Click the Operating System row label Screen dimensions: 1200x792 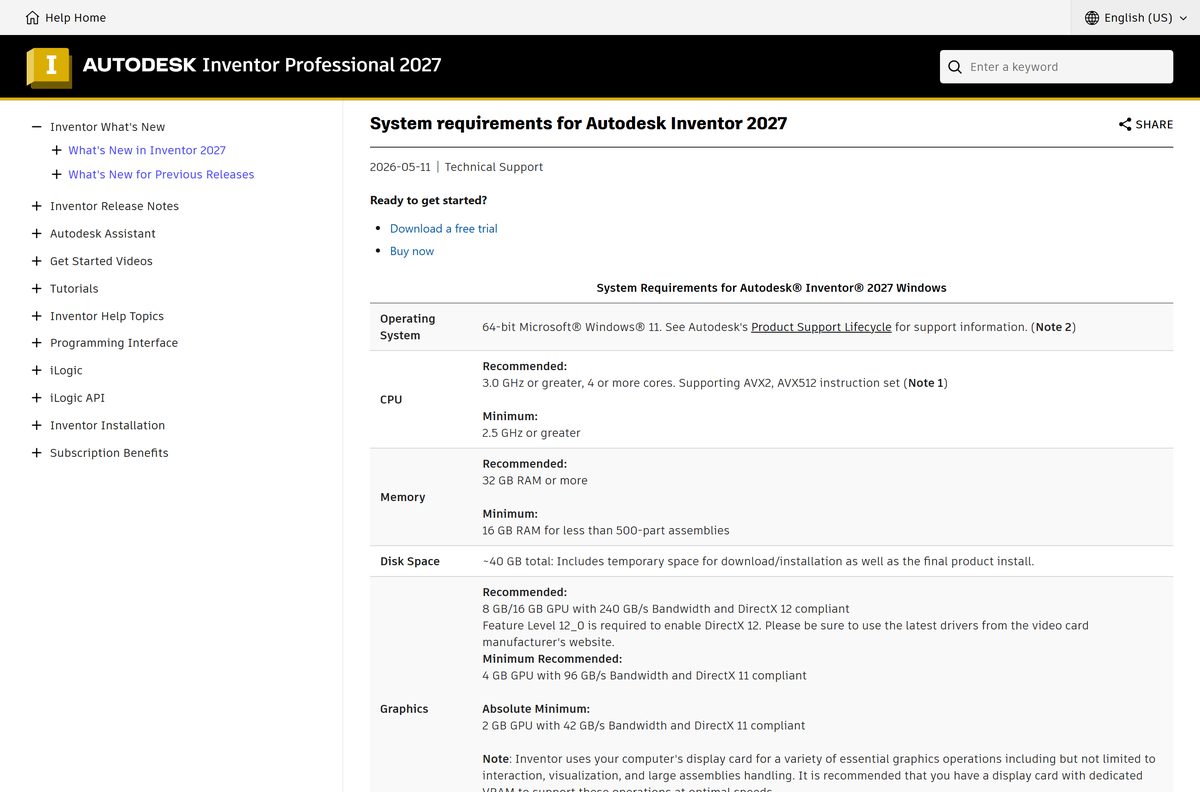(408, 327)
